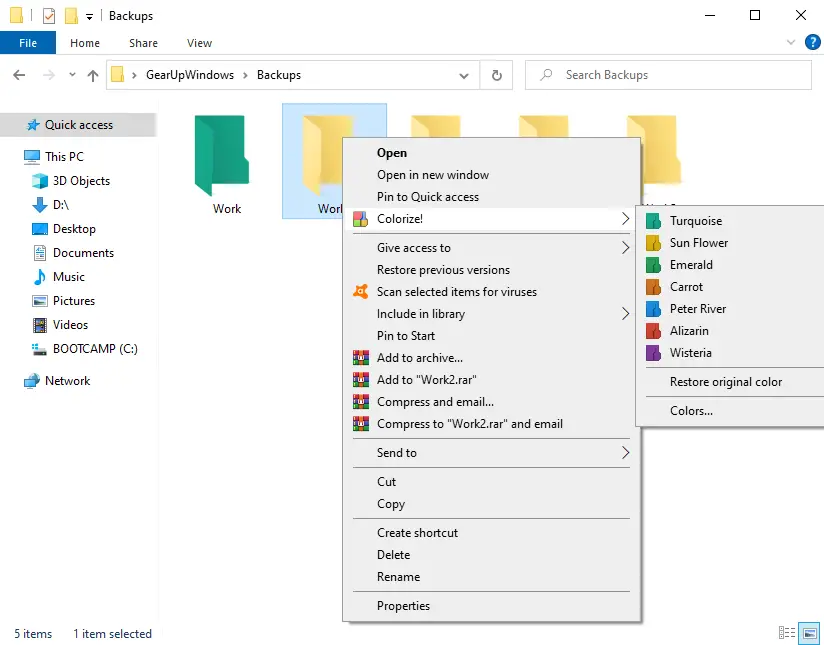Screen dimensions: 824x645
Task: Switch to the Home ribbon tab
Action: [x=85, y=43]
